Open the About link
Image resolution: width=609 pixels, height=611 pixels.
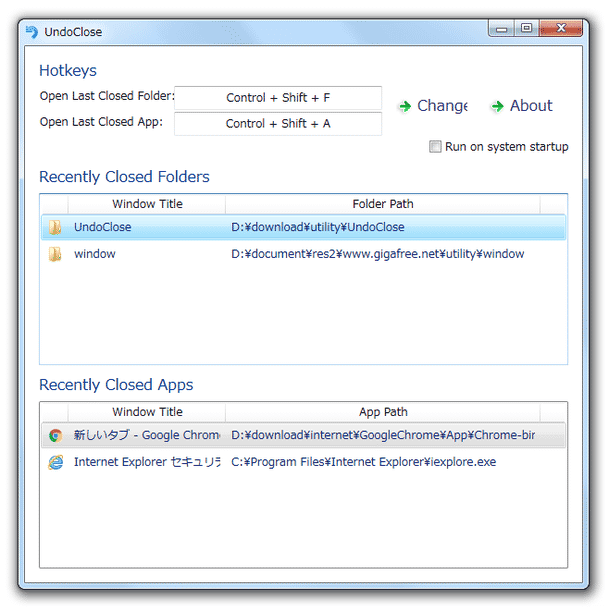(531, 106)
